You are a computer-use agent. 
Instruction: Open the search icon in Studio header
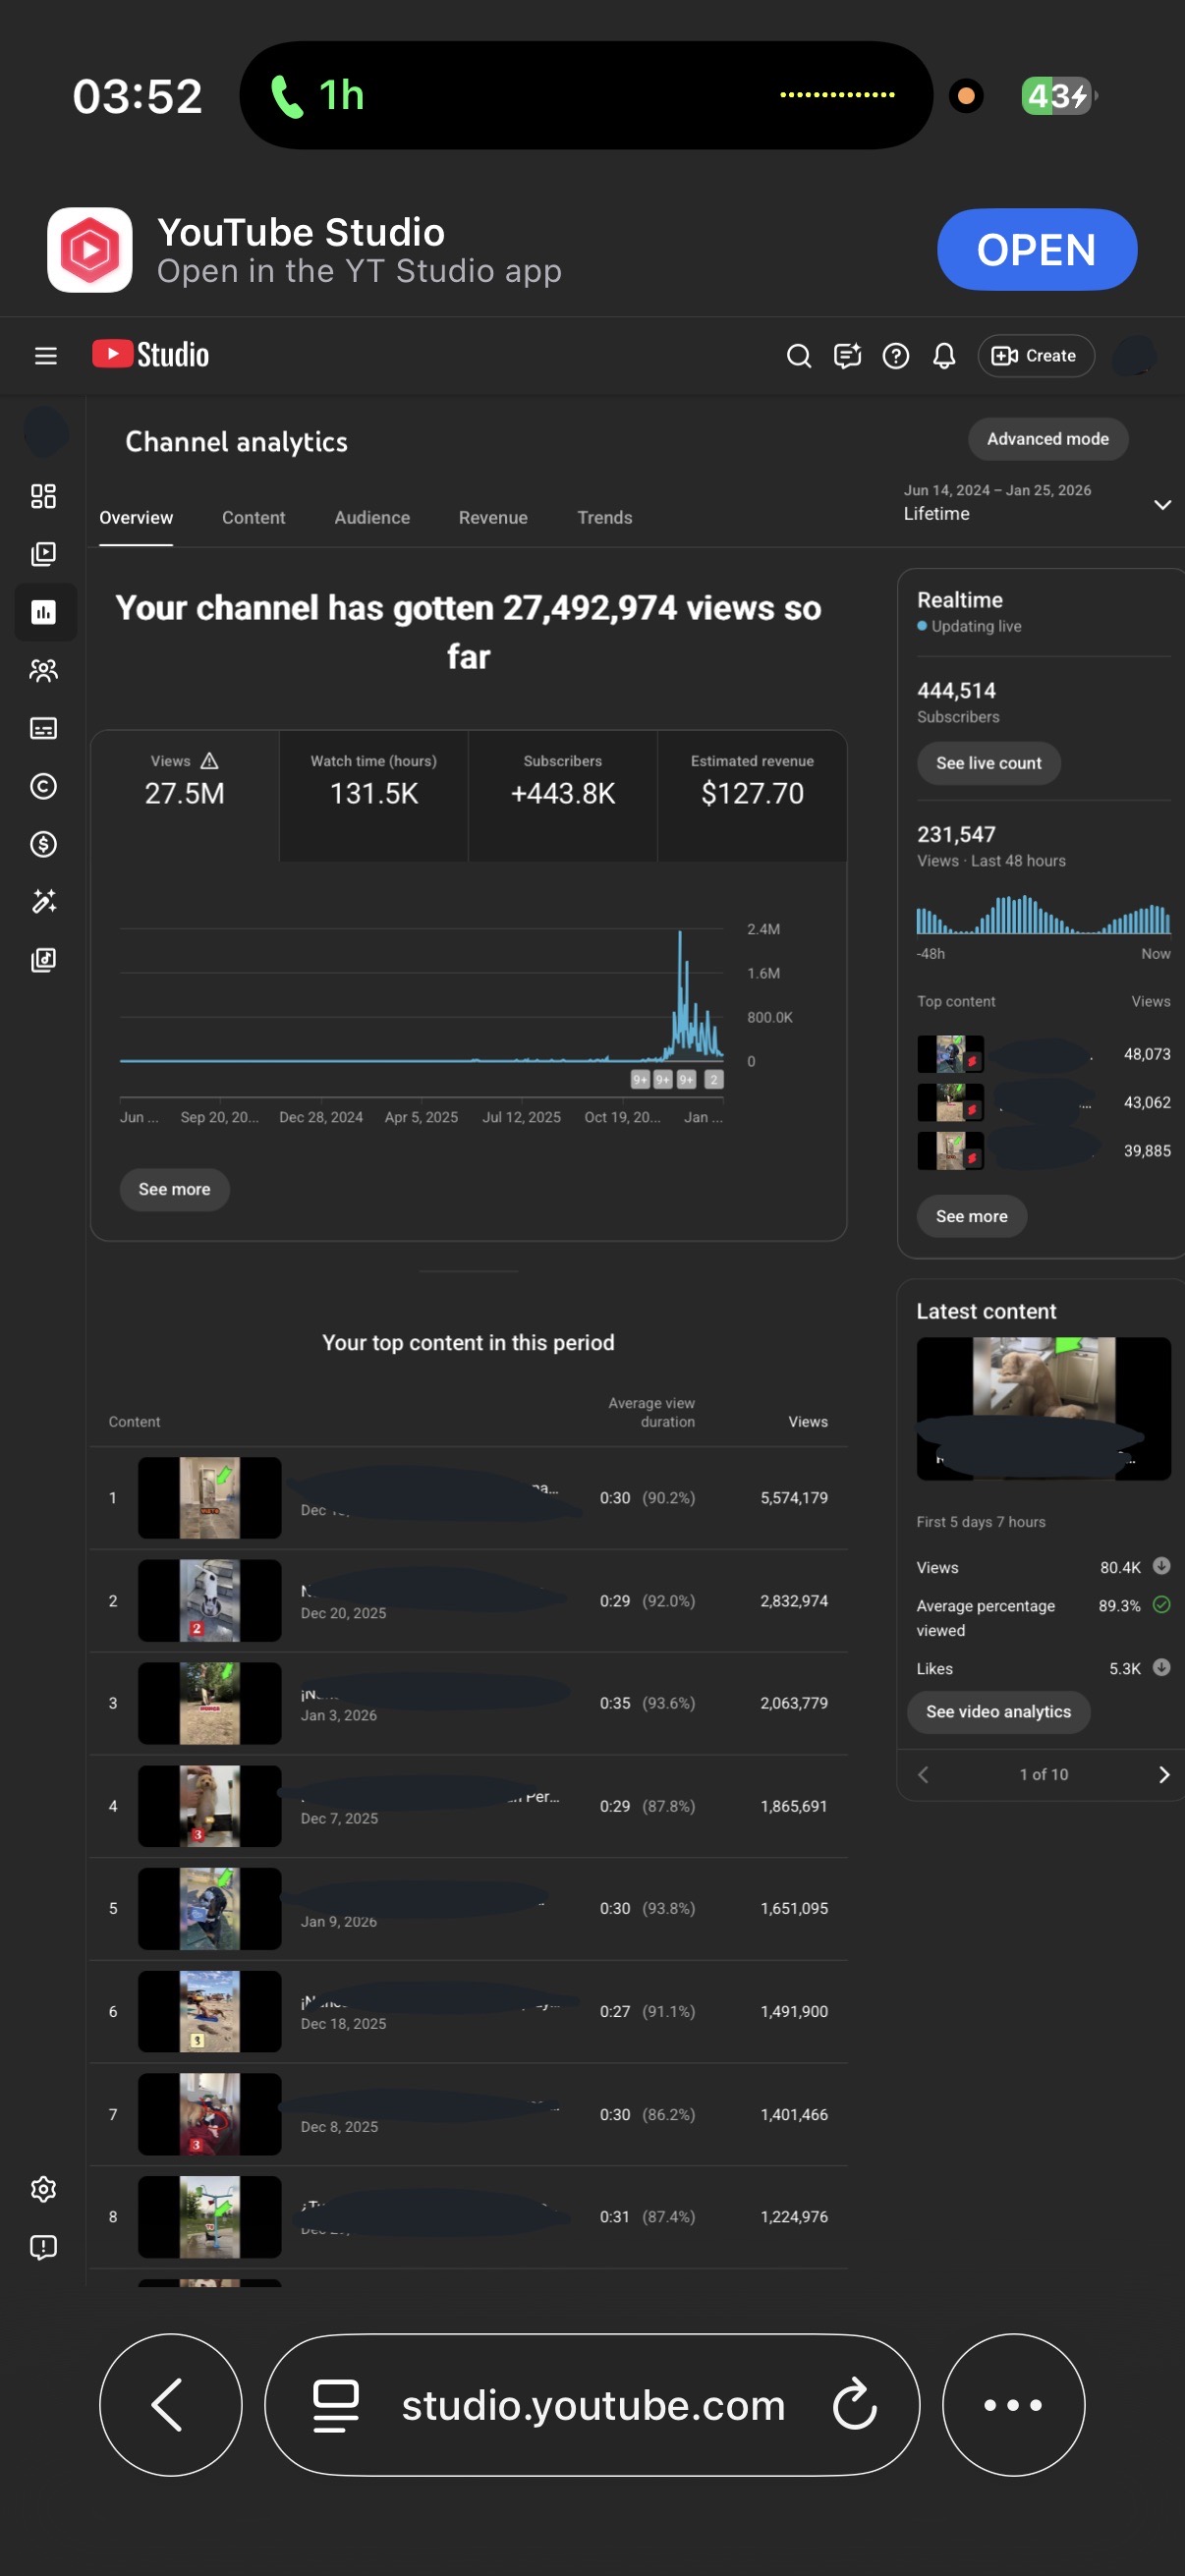[798, 355]
